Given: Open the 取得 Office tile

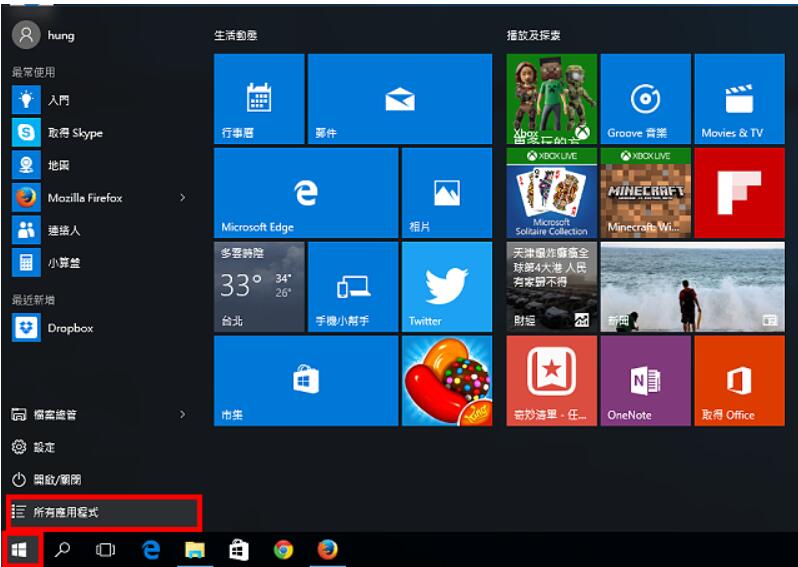Looking at the screenshot, I should 739,381.
